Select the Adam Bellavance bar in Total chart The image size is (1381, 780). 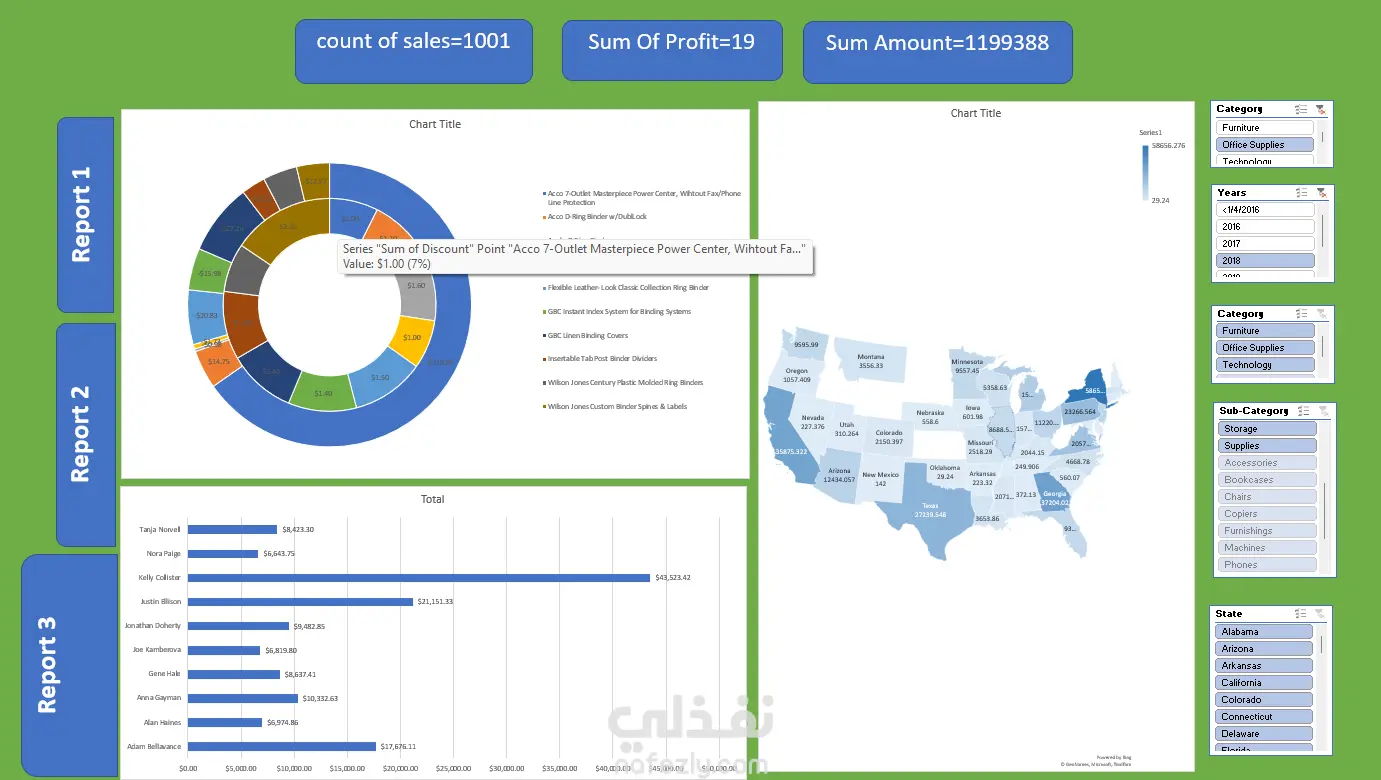tap(281, 746)
